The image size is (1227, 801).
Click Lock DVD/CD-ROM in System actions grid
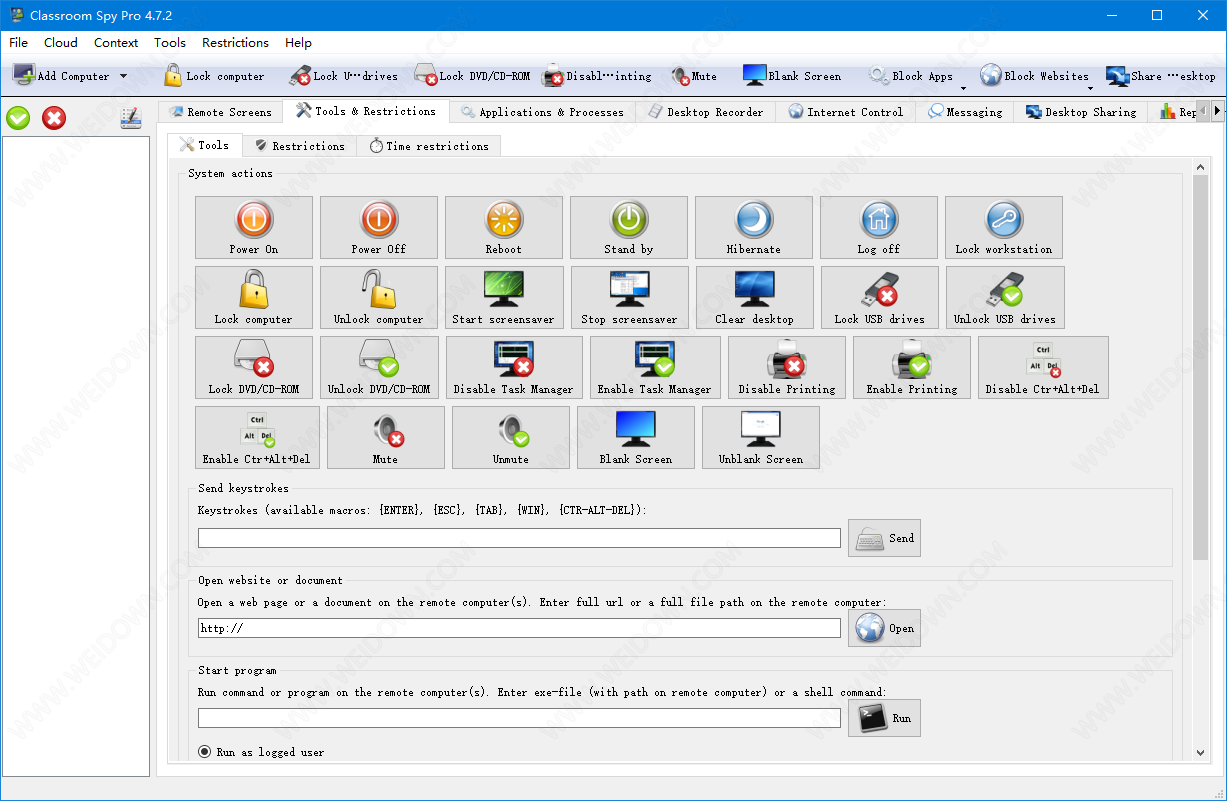tap(254, 367)
